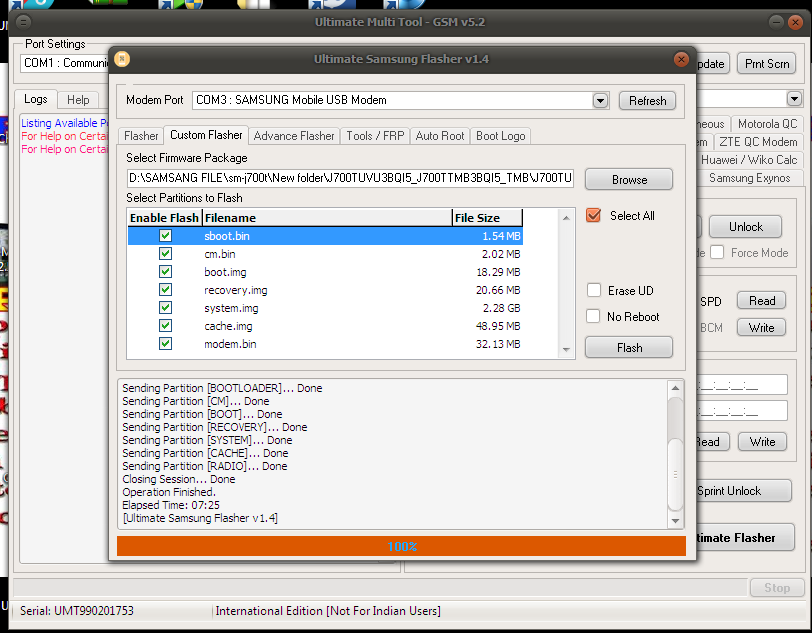Select the Samsung Exynos tab
Viewport: 812px width, 633px height.
(749, 178)
